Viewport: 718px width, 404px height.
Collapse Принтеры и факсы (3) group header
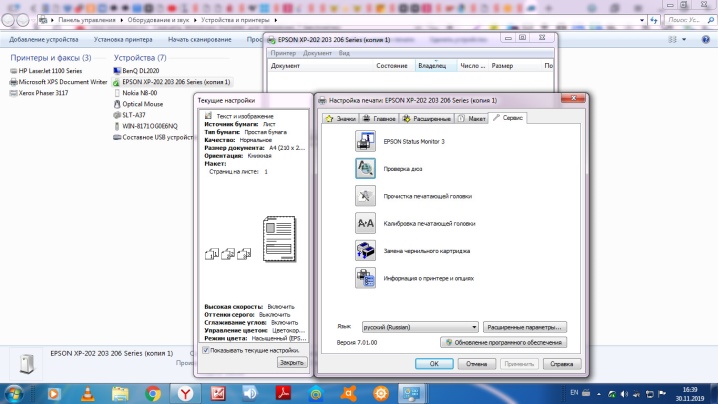click(50, 58)
